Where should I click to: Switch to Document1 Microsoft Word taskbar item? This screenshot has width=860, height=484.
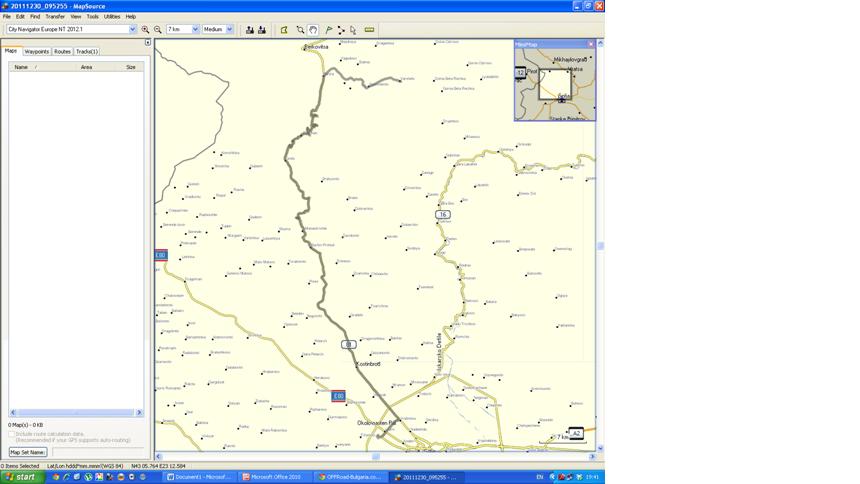(200, 477)
